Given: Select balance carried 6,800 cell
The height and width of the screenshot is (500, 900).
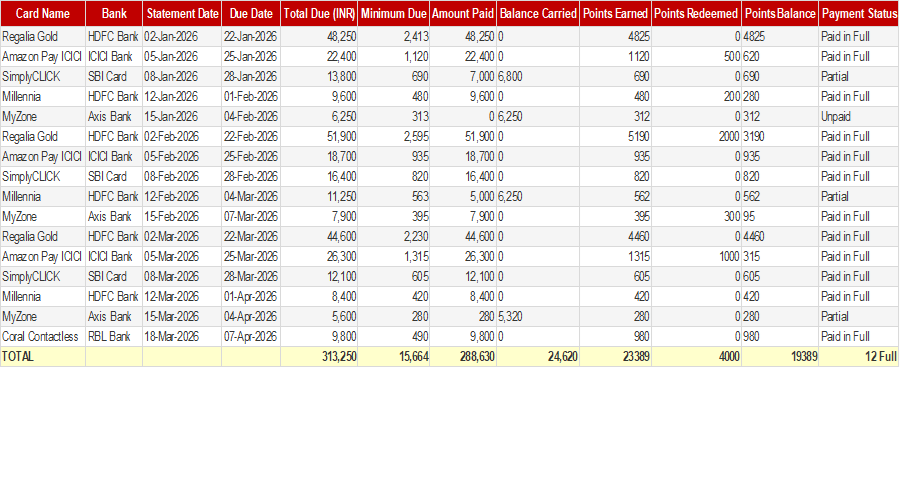Looking at the screenshot, I should [538, 76].
